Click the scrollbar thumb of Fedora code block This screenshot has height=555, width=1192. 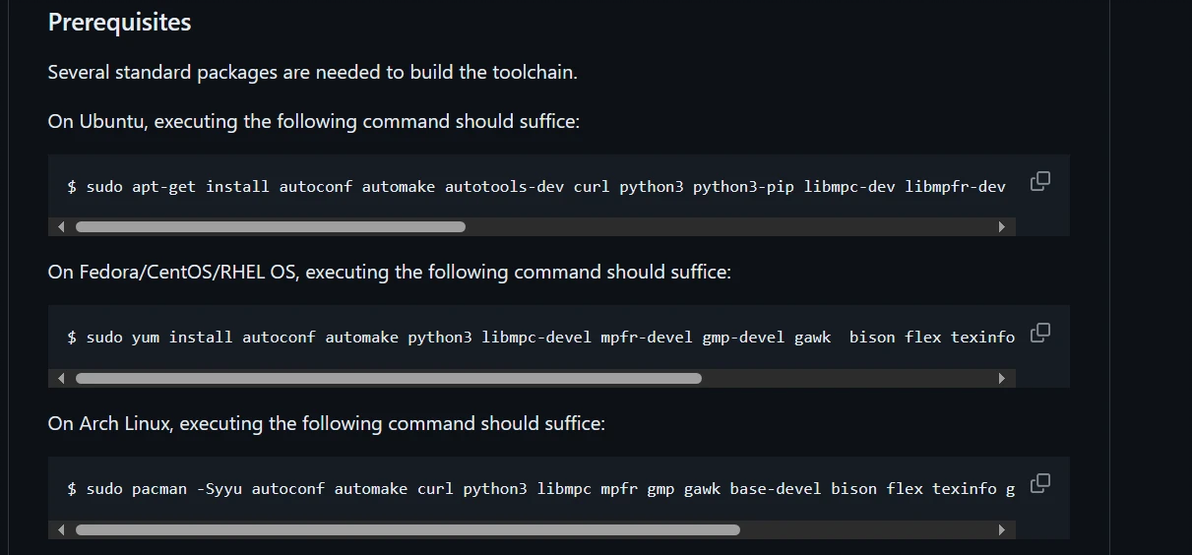(388, 378)
